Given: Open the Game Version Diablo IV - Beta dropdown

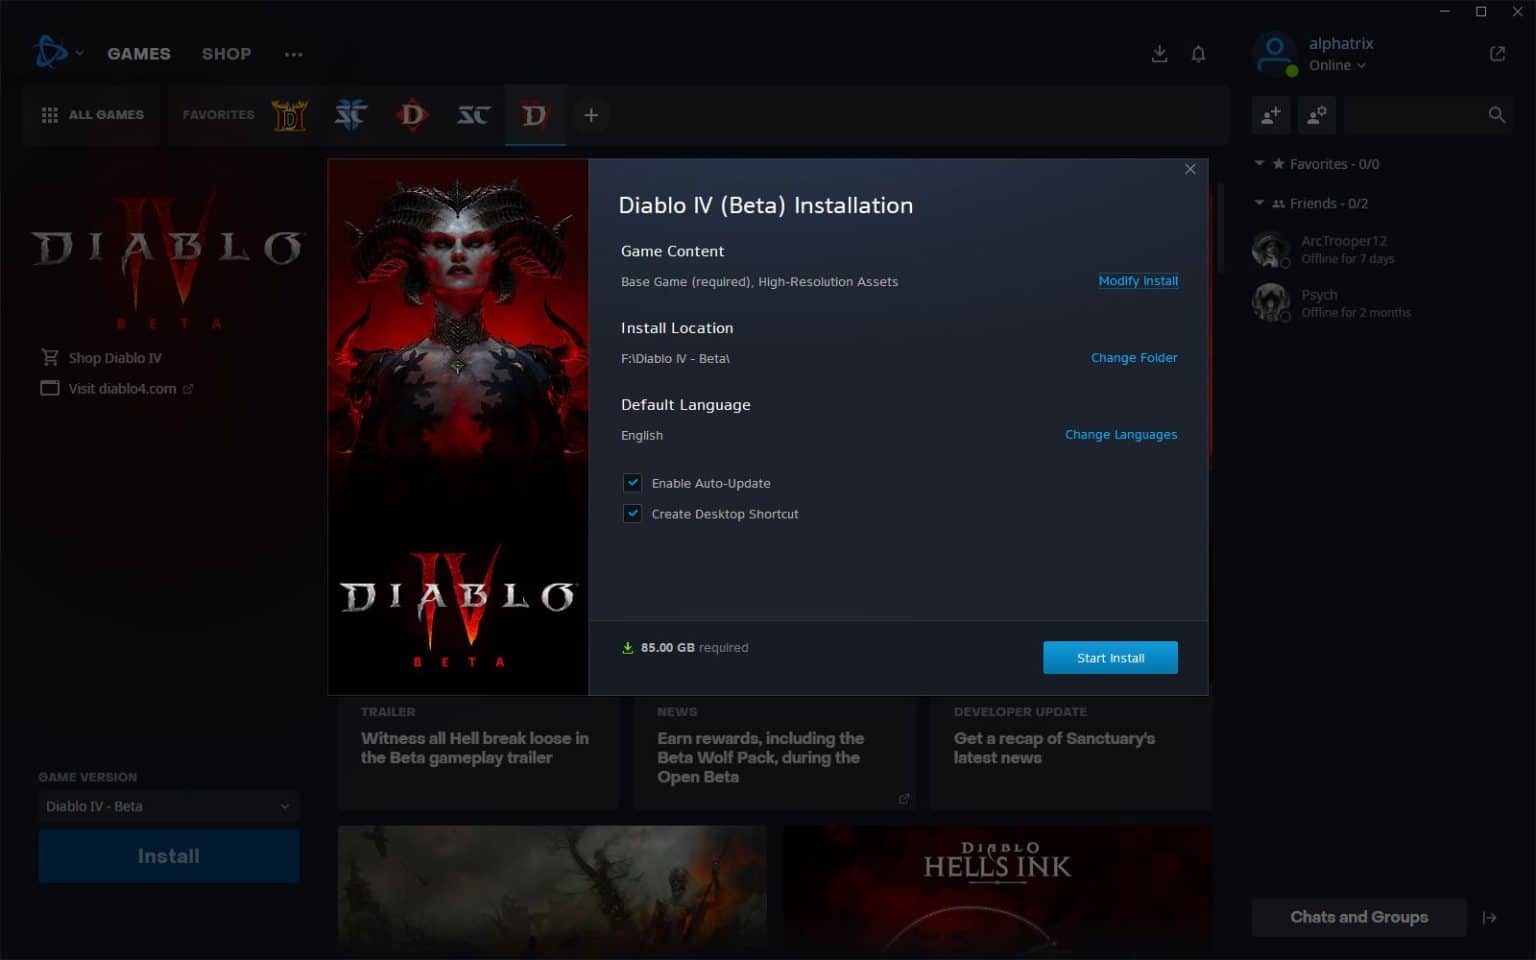Looking at the screenshot, I should [168, 806].
